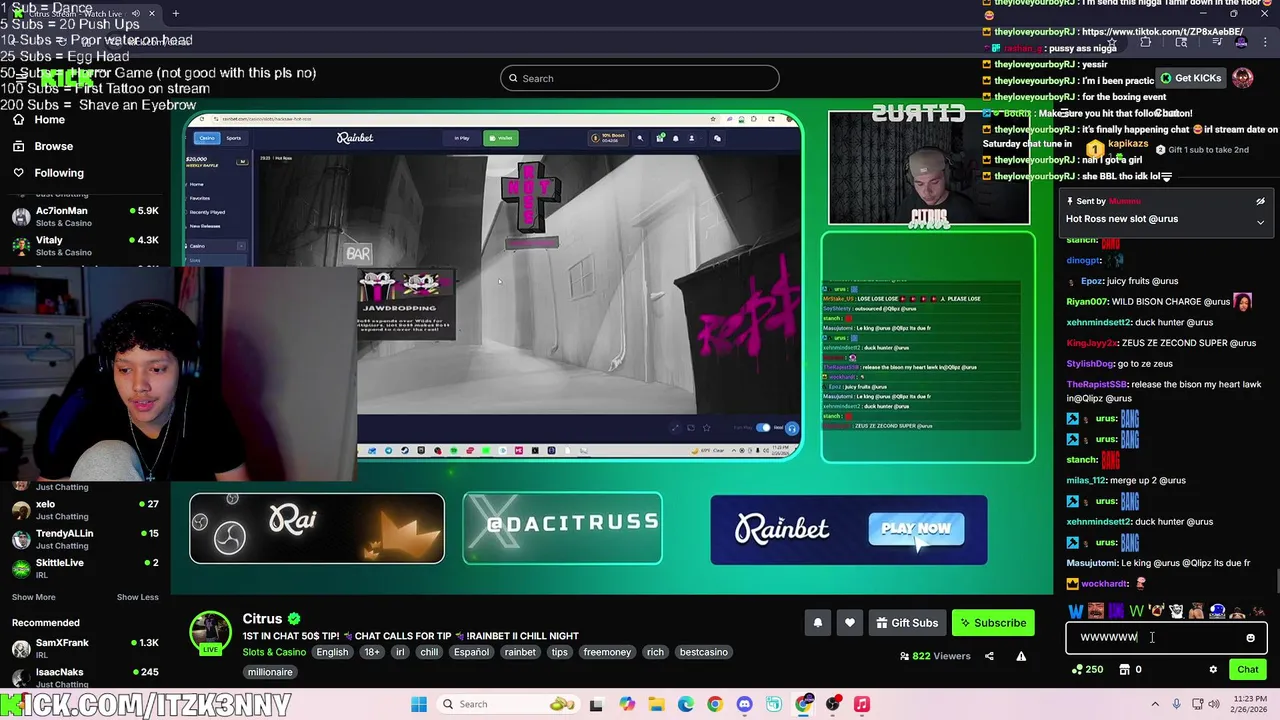Open OBS Studio from the taskbar
Image resolution: width=1280 pixels, height=720 pixels.
coord(833,704)
